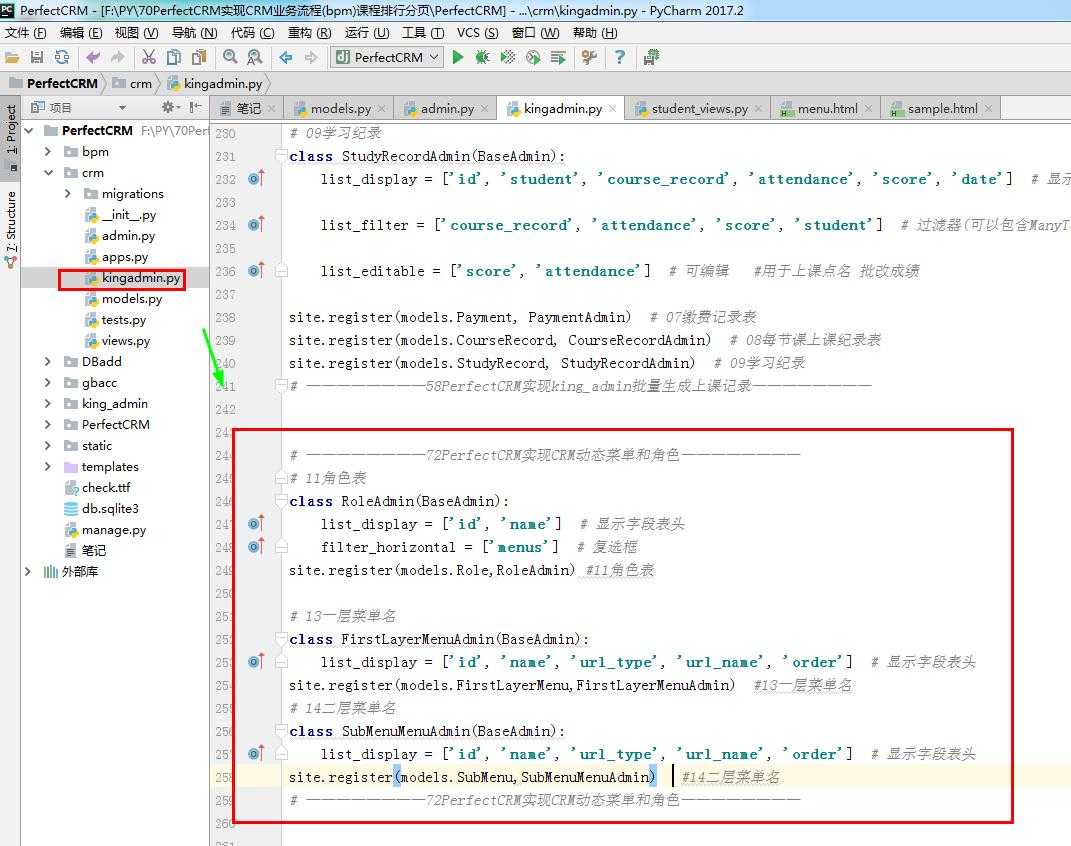Viewport: 1071px width, 846px height.
Task: Fold the RoleAdmin class
Action: (281, 501)
